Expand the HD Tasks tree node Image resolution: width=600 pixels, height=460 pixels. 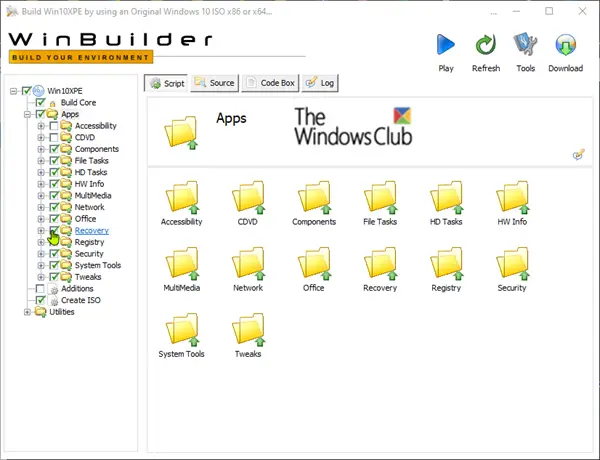click(41, 173)
